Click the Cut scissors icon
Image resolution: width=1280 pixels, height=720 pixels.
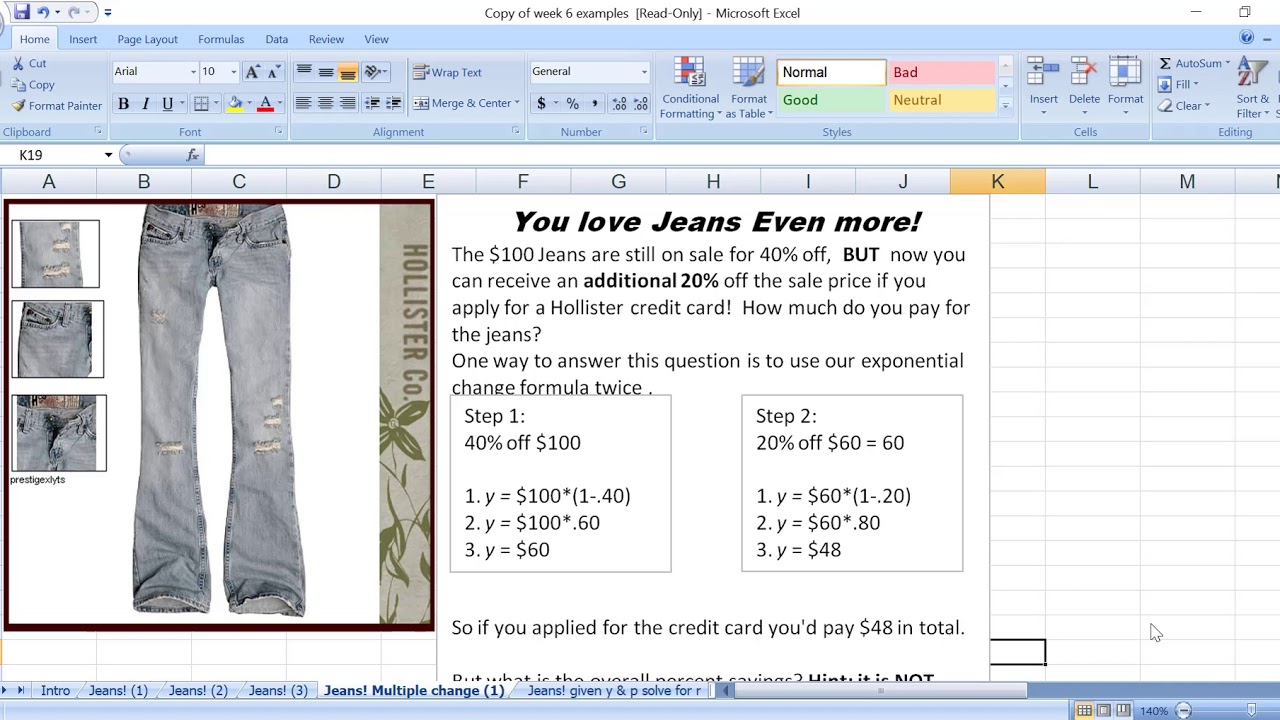[x=18, y=63]
